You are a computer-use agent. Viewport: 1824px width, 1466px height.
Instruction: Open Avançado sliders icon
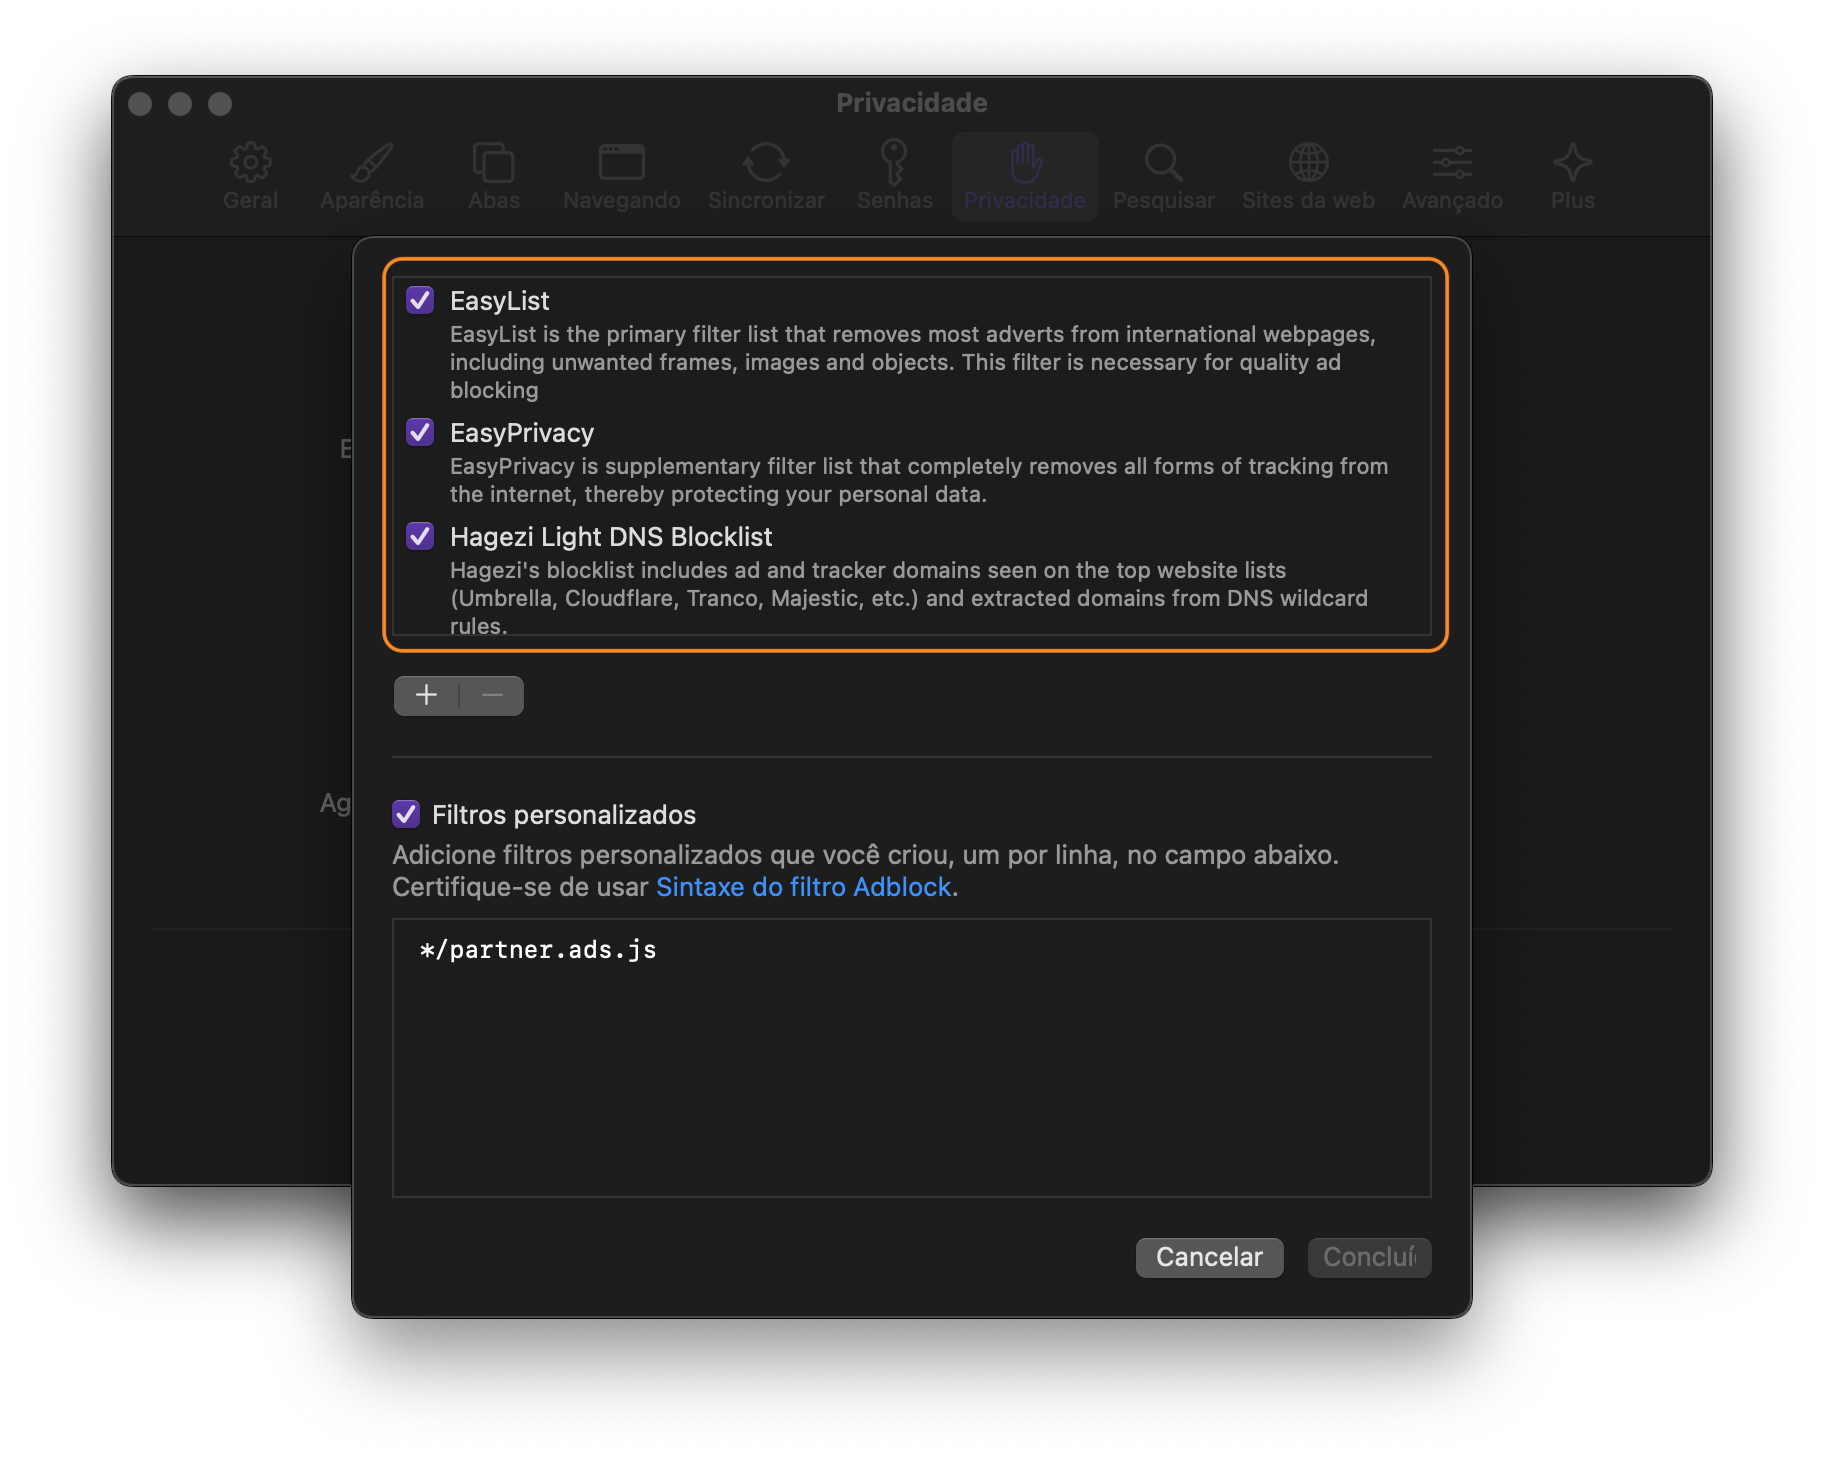[1452, 163]
